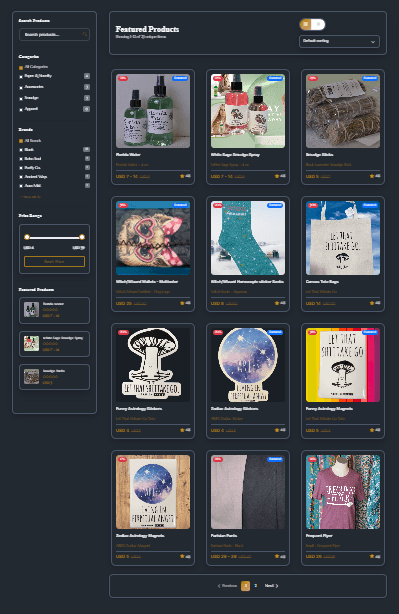Click the Reset Price button

click(x=54, y=262)
